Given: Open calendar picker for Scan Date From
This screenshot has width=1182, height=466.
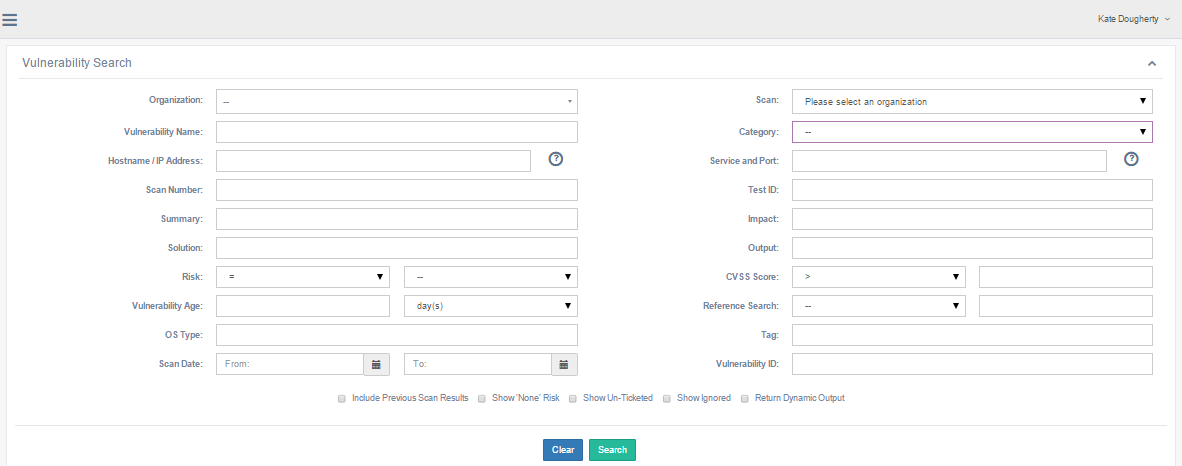Looking at the screenshot, I should pyautogui.click(x=376, y=365).
